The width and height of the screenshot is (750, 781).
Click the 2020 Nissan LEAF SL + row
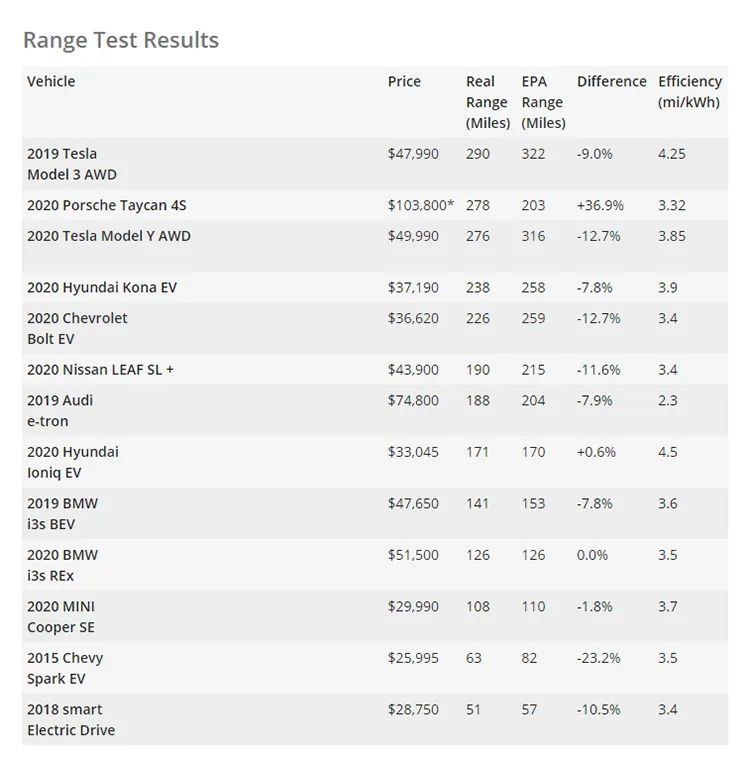(x=375, y=370)
